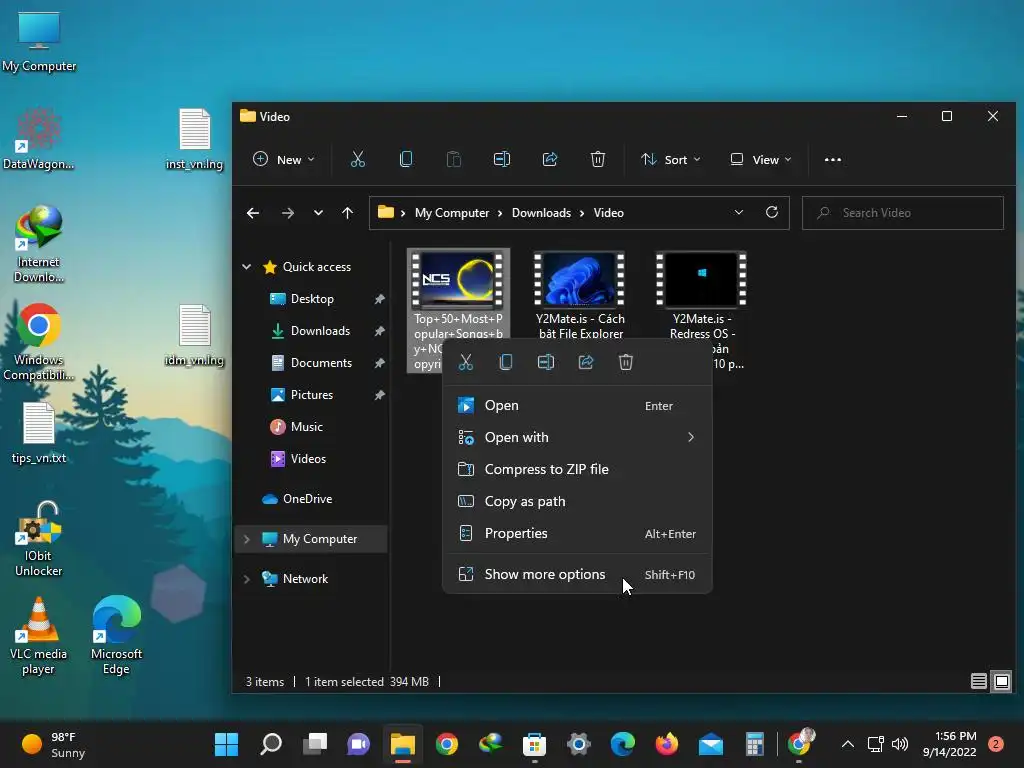The width and height of the screenshot is (1024, 768).
Task: Click the Cut icon in the Explorer toolbar
Action: click(x=358, y=159)
